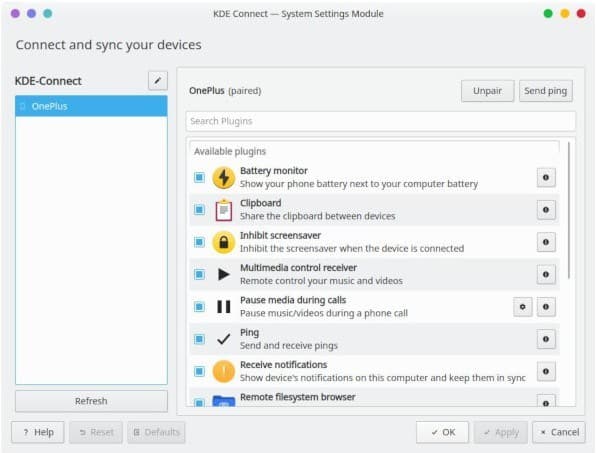597x453 pixels.
Task: Click the Battery monitor lightning bolt icon
Action: [223, 177]
